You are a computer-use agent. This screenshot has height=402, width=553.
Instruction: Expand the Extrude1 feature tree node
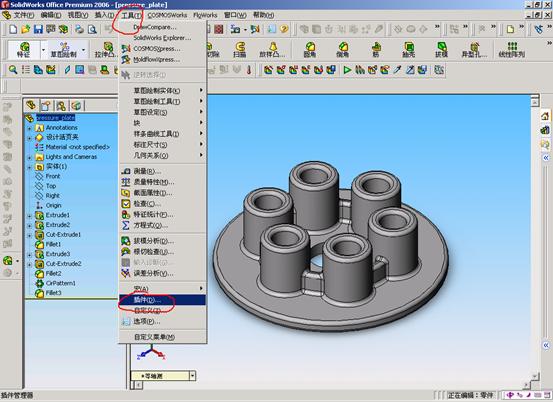pos(30,215)
